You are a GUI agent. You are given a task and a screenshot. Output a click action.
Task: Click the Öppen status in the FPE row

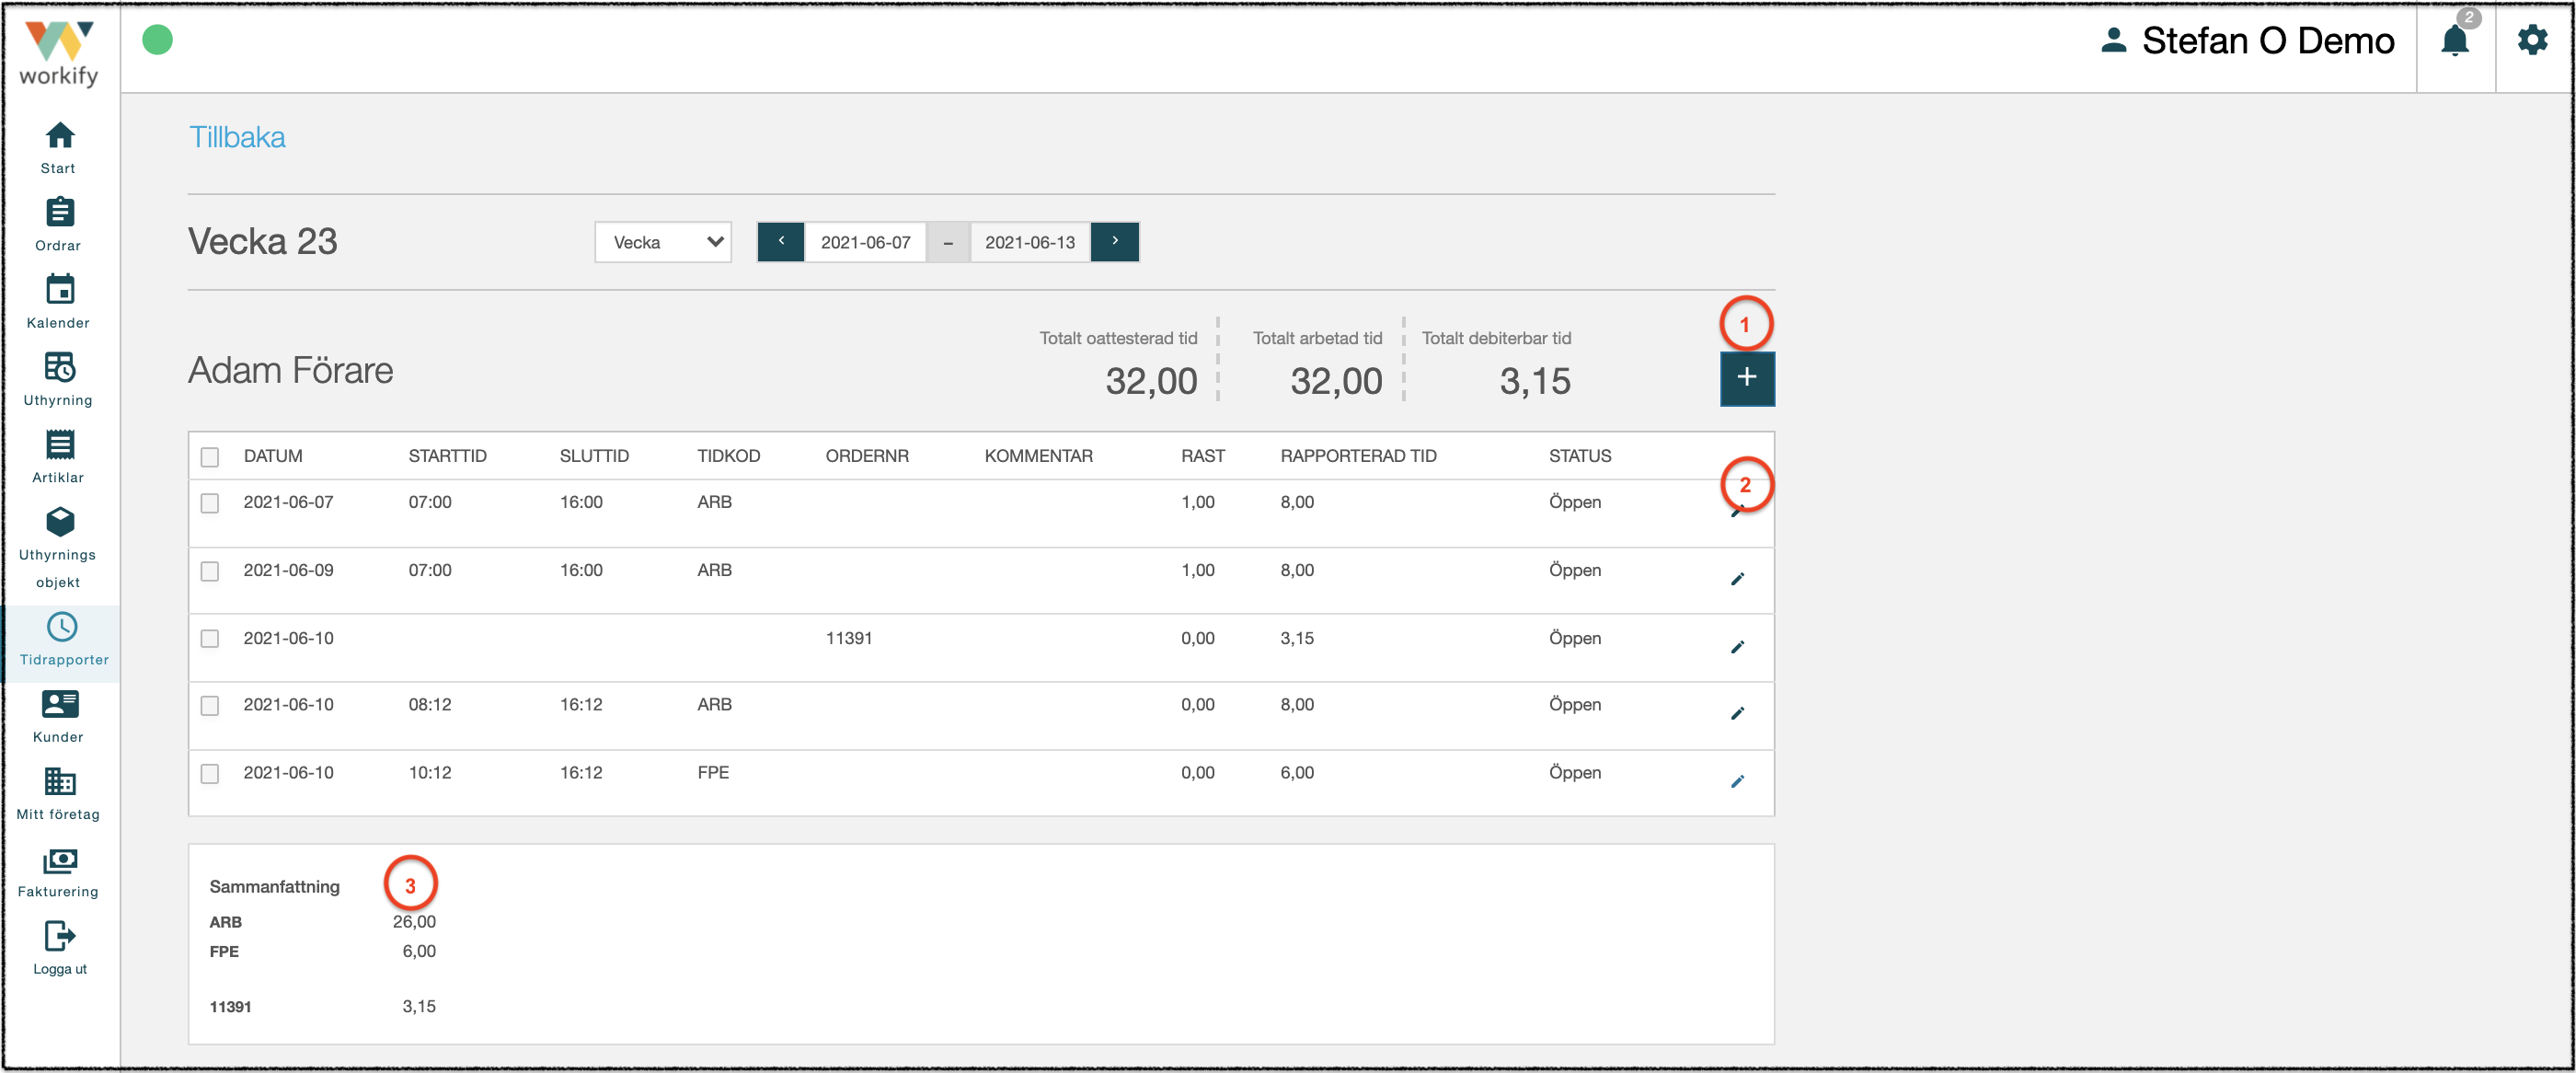[x=1575, y=772]
